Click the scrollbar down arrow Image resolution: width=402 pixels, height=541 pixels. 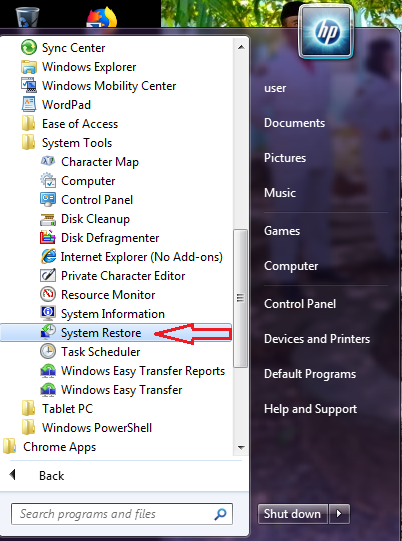click(241, 448)
